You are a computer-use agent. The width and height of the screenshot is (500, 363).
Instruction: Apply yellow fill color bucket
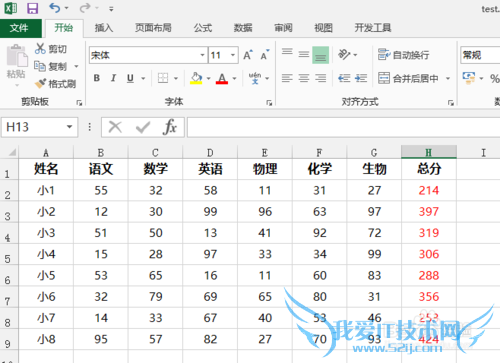pyautogui.click(x=196, y=78)
